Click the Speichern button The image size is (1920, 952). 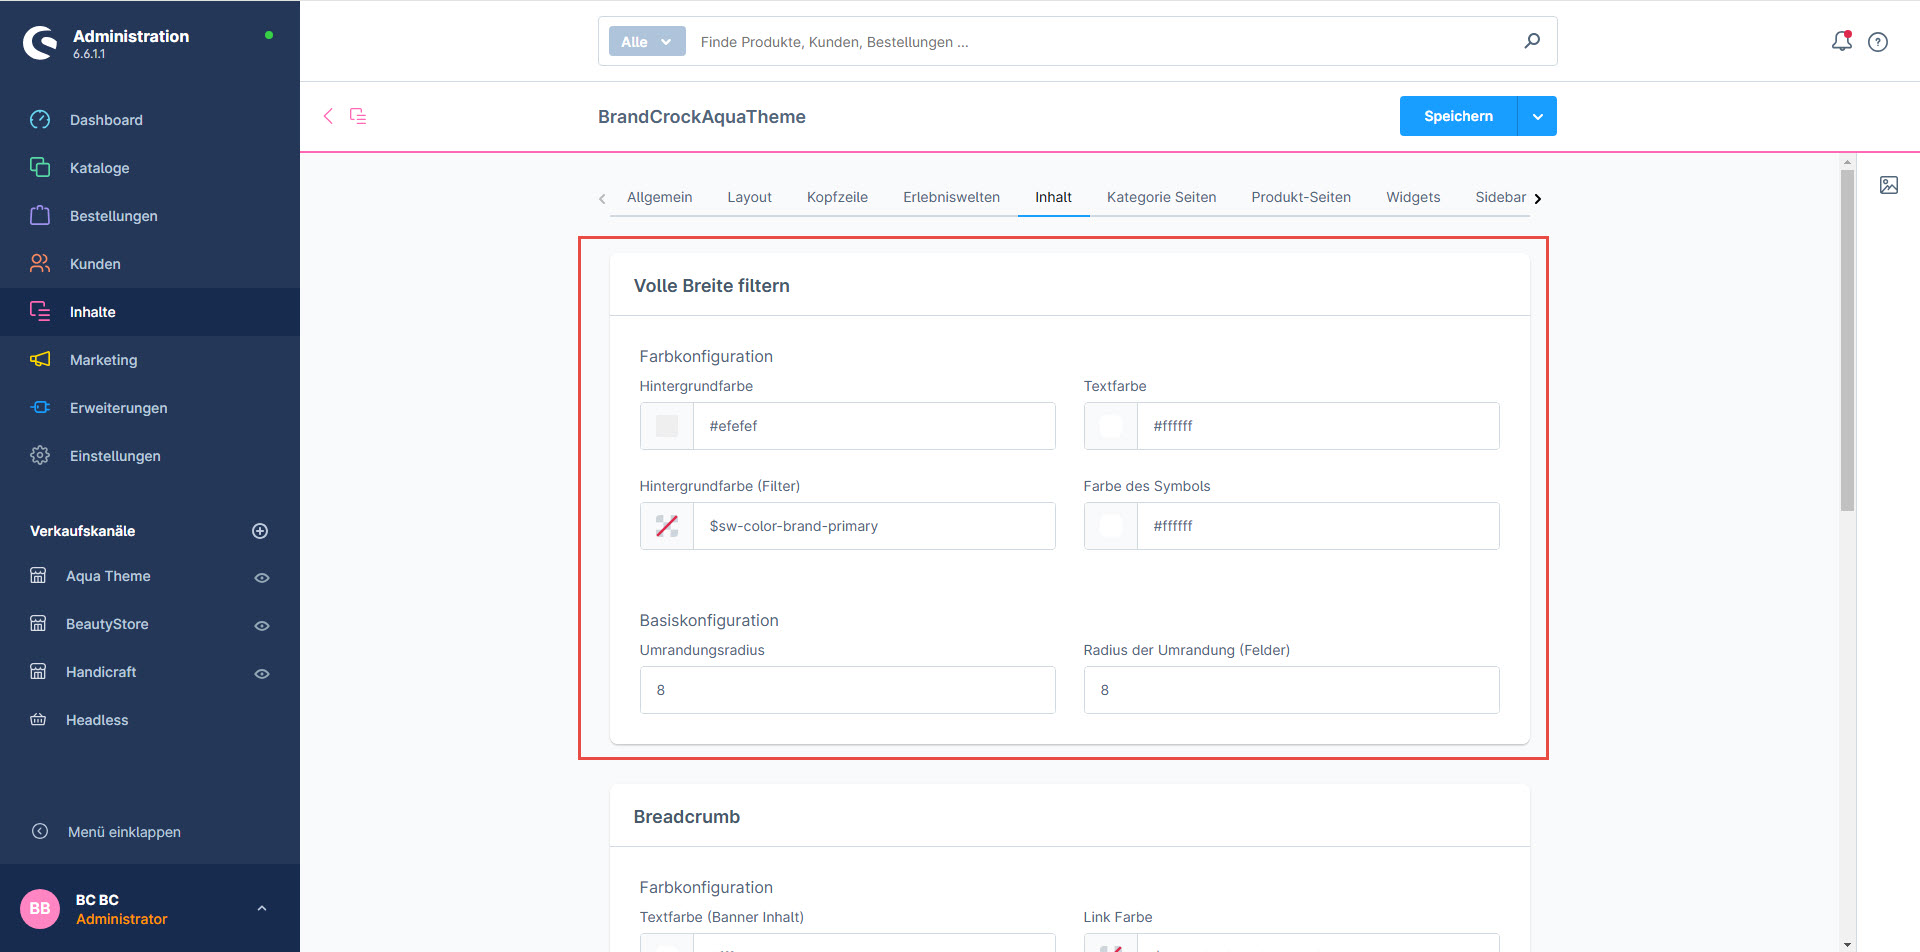point(1458,116)
